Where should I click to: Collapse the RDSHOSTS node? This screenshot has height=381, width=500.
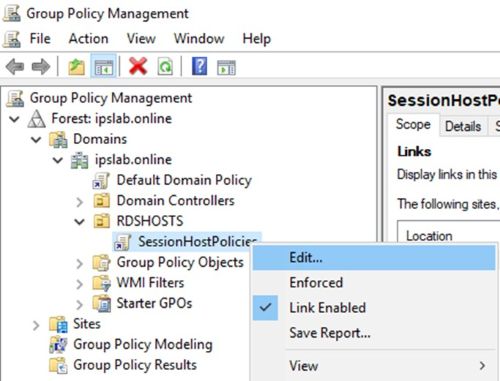(x=79, y=222)
